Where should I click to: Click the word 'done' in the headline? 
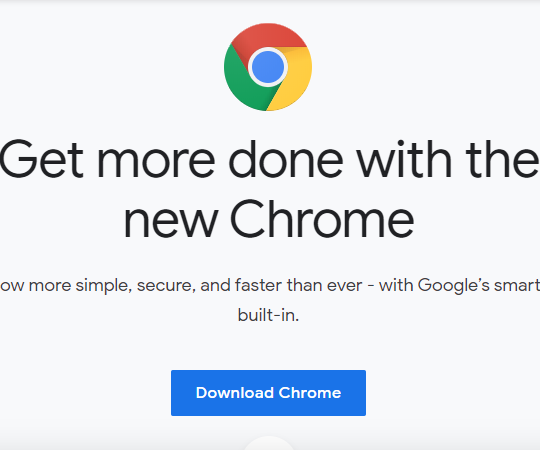click(x=286, y=159)
